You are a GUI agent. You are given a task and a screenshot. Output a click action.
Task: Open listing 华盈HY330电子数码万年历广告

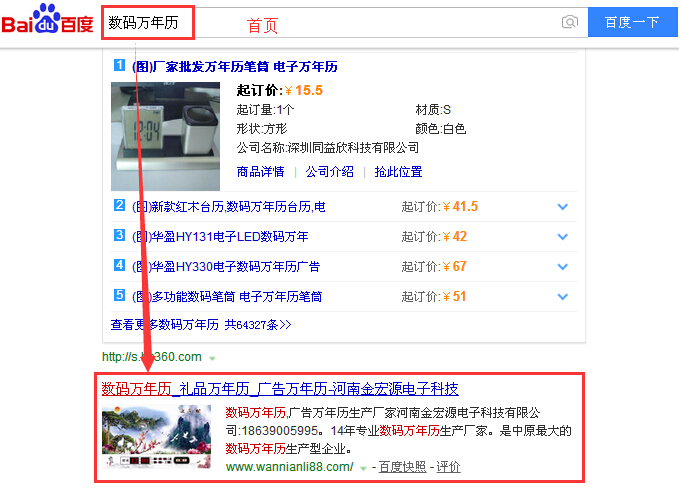(x=226, y=267)
